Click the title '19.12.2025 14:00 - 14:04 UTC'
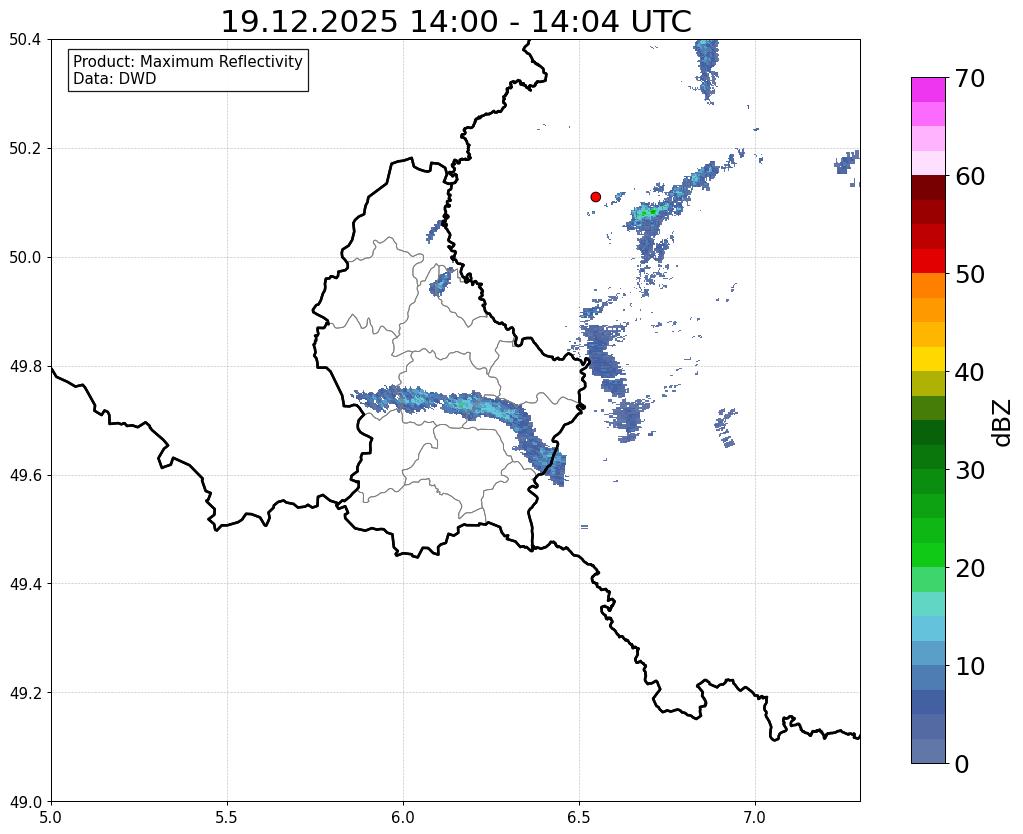This screenshot has height=834, width=1023. 456,22
